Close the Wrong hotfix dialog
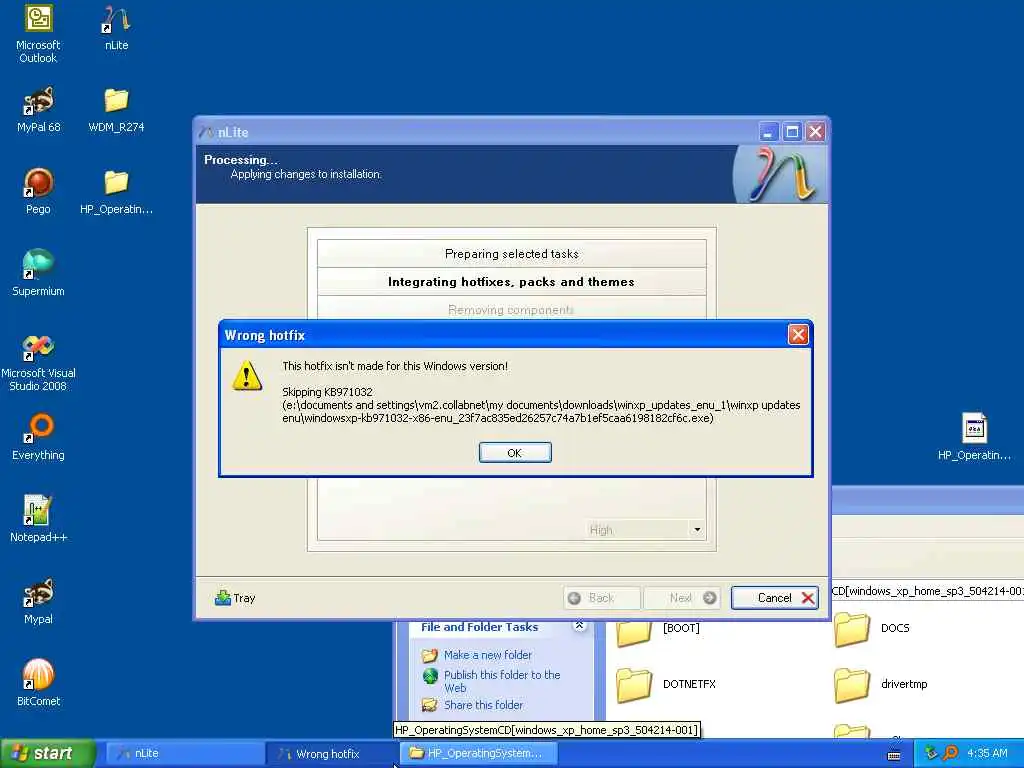Image resolution: width=1024 pixels, height=768 pixels. [798, 335]
